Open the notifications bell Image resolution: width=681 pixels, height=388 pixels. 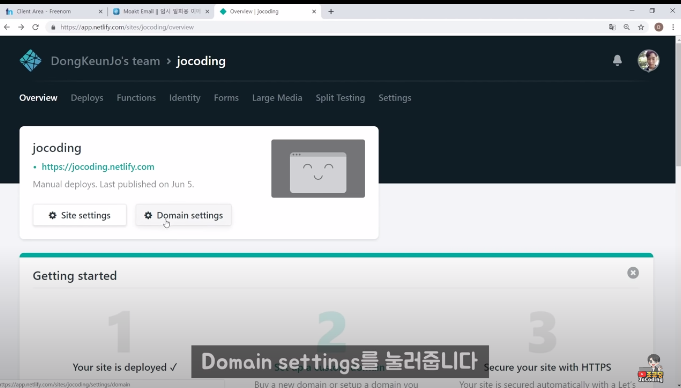[x=617, y=60]
